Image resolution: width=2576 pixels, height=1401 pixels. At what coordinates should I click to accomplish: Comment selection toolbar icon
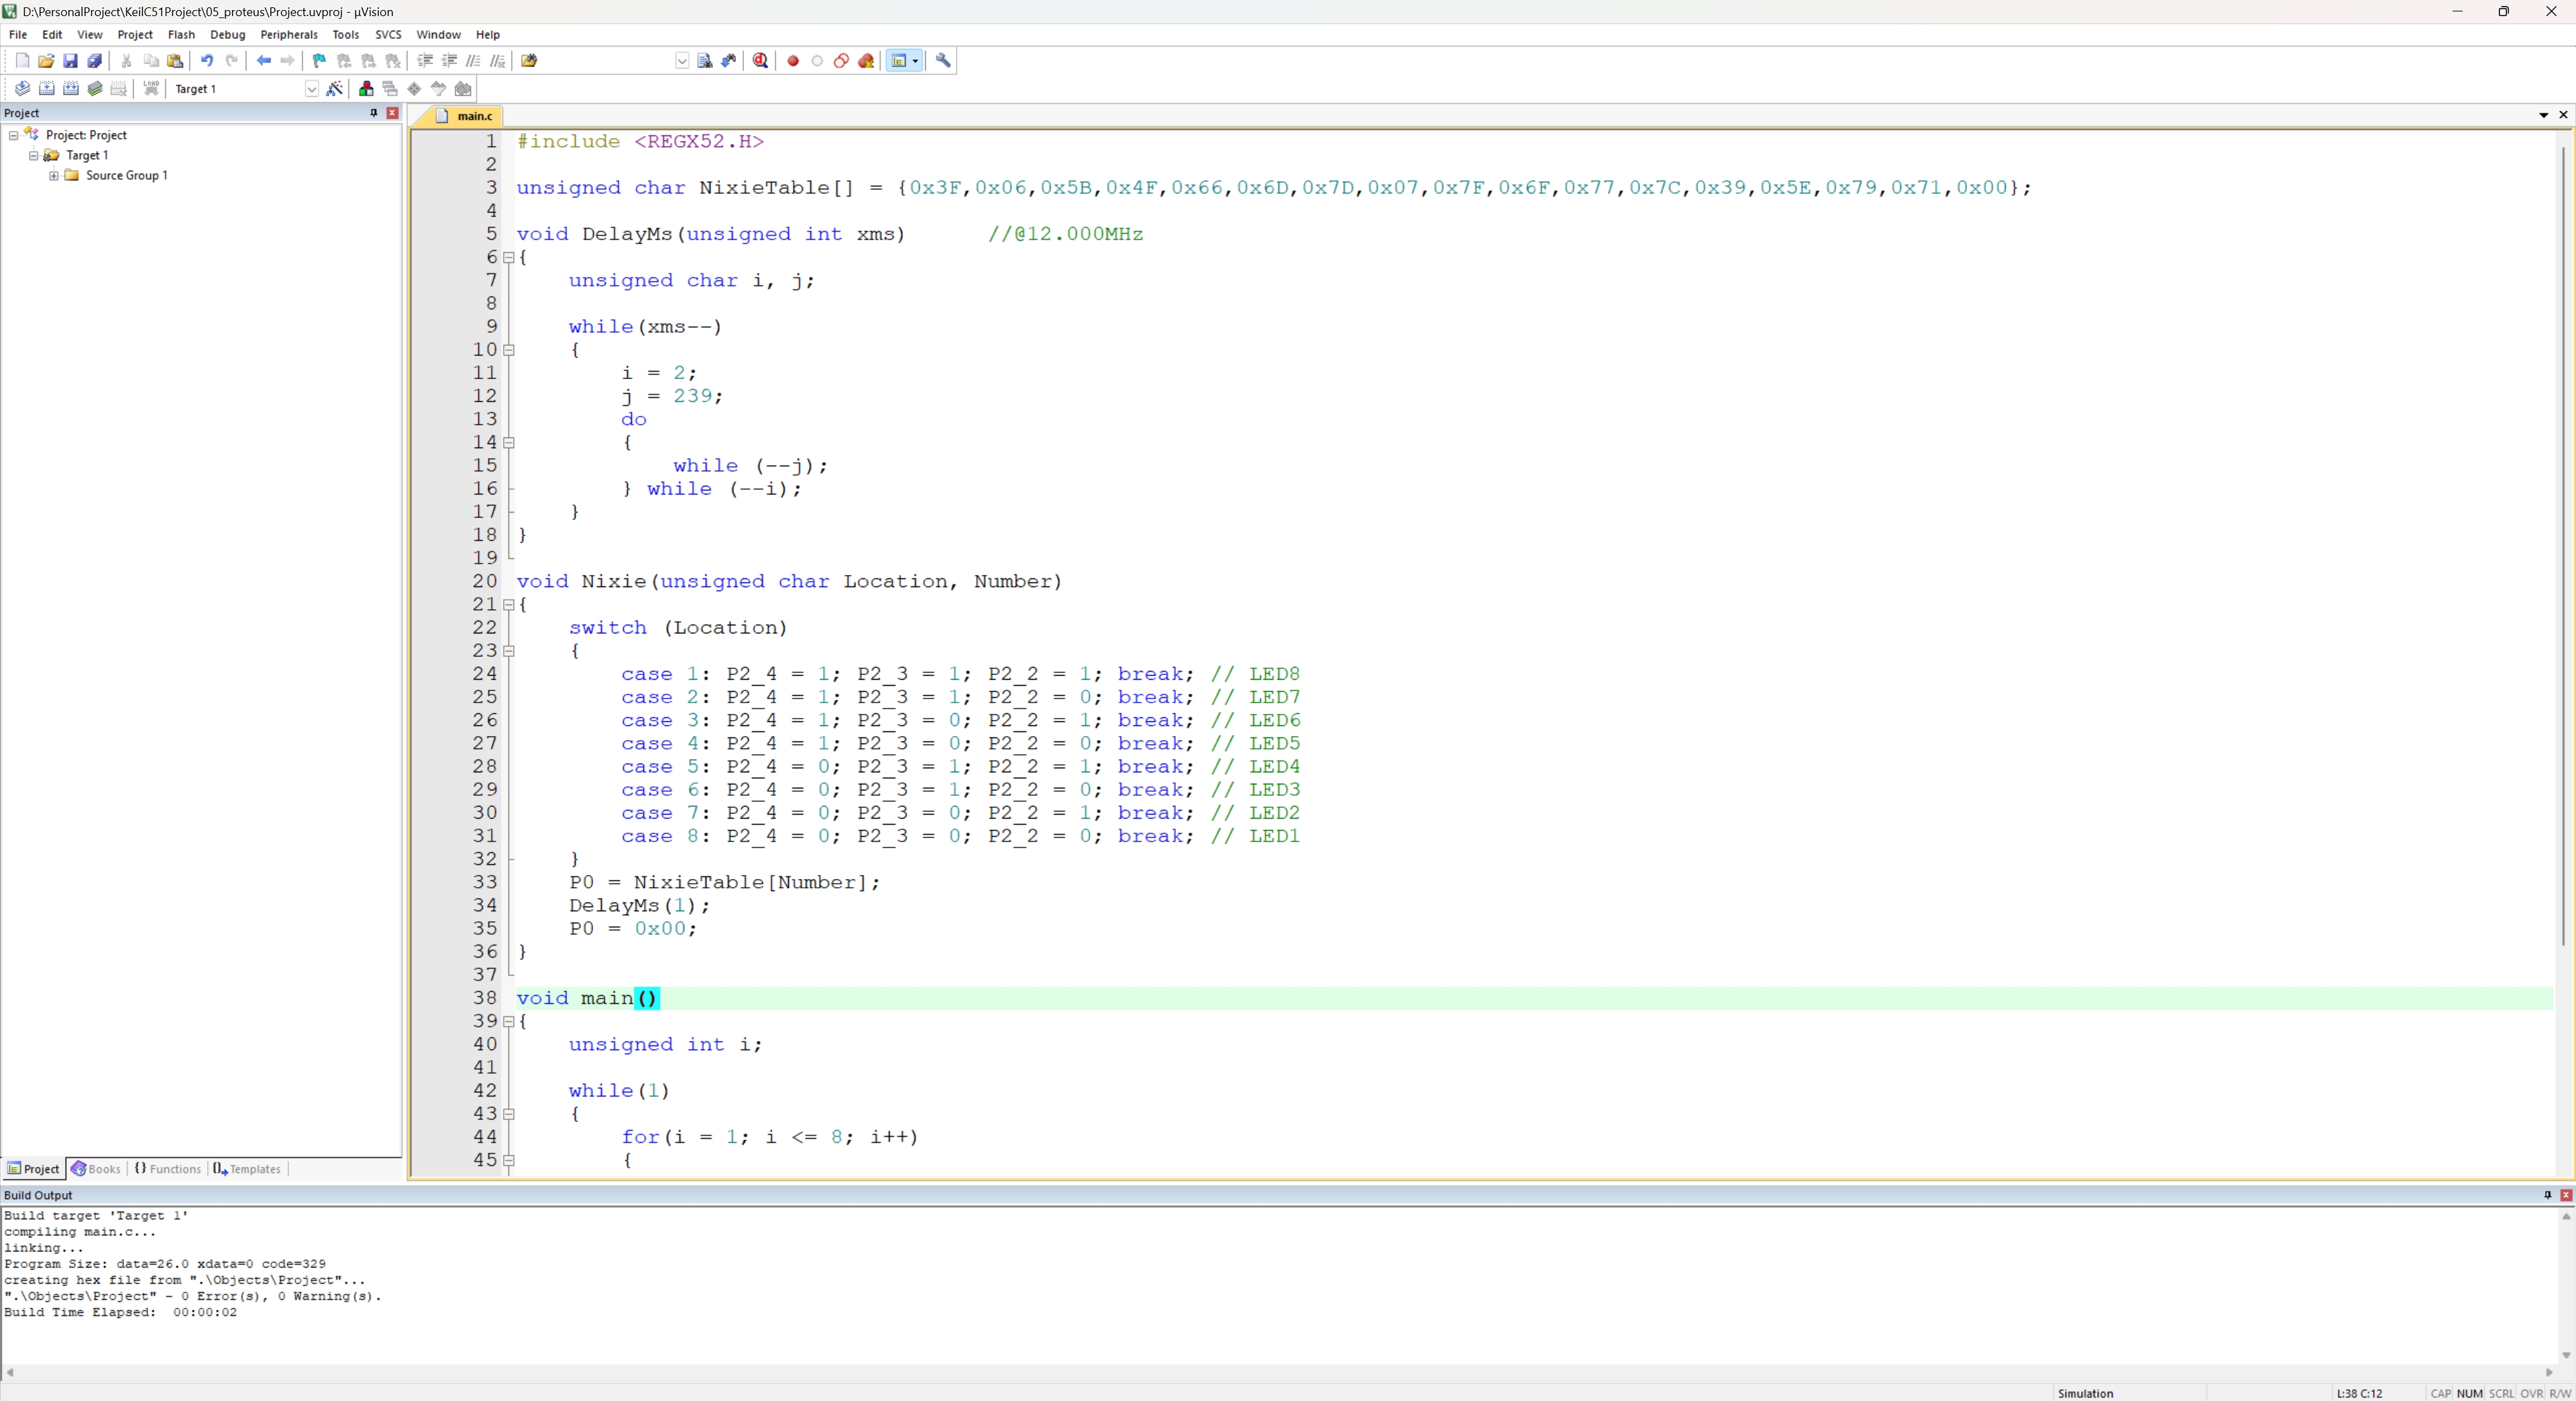click(474, 61)
